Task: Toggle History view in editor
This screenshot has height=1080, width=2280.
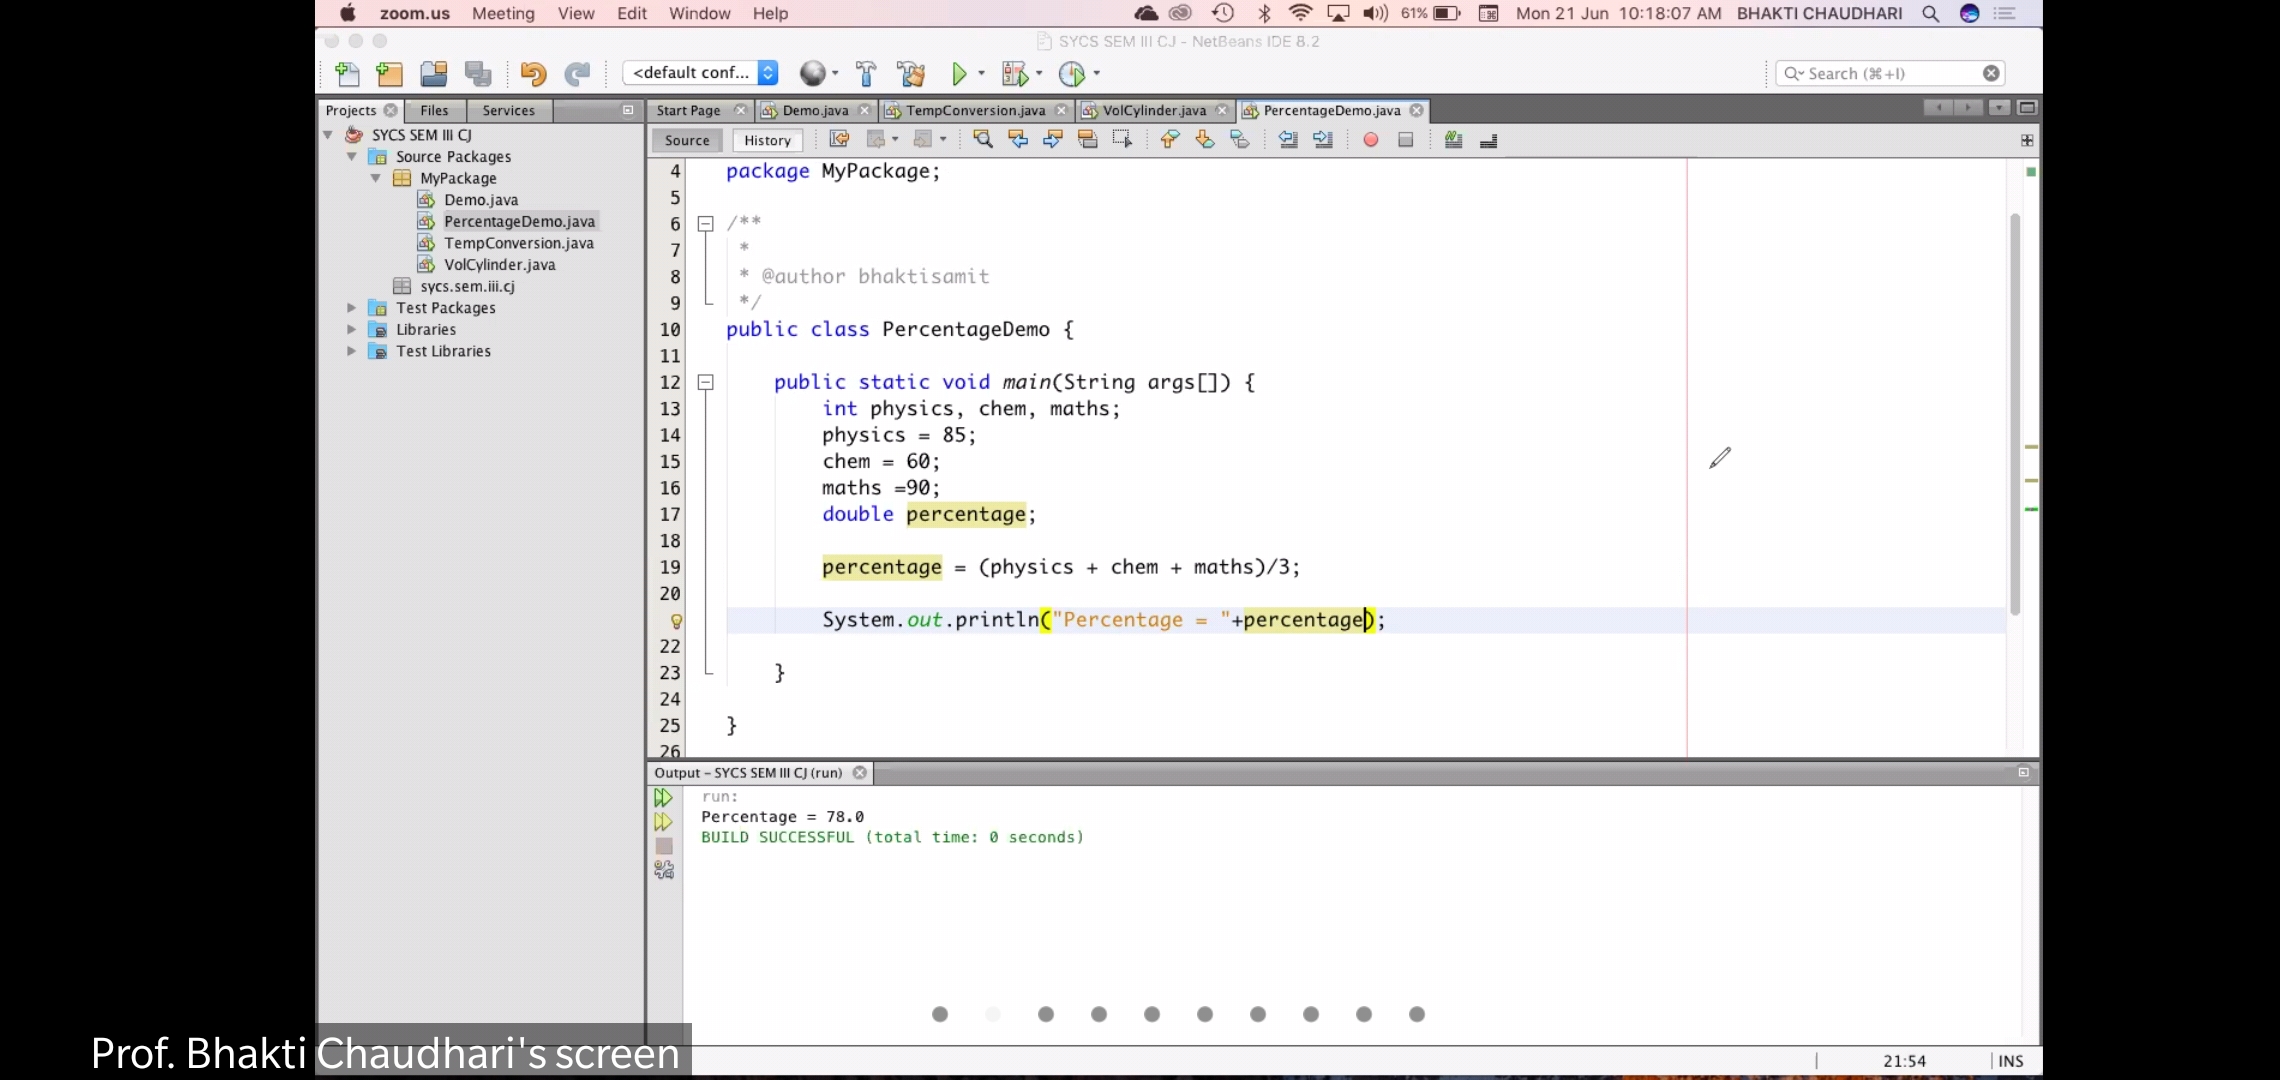Action: click(x=767, y=140)
